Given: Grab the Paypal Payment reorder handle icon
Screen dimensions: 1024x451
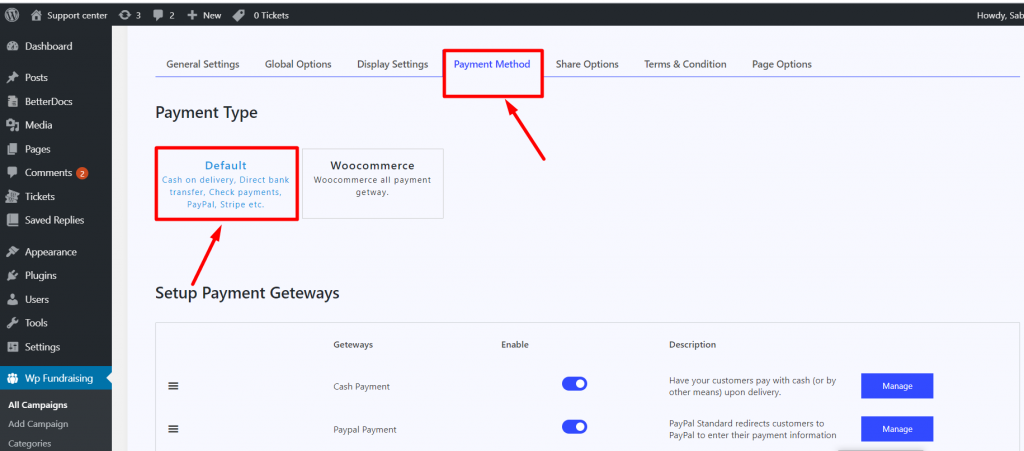Looking at the screenshot, I should [173, 429].
